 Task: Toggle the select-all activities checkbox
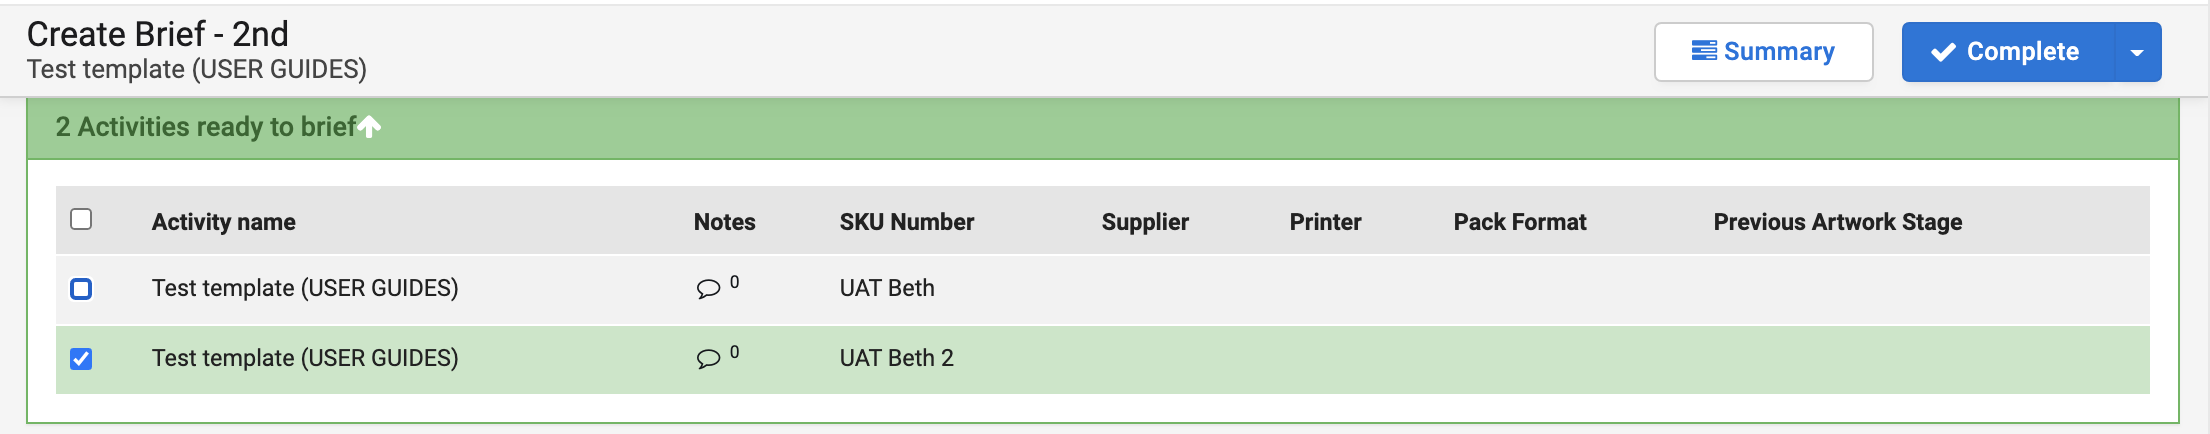[x=81, y=219]
